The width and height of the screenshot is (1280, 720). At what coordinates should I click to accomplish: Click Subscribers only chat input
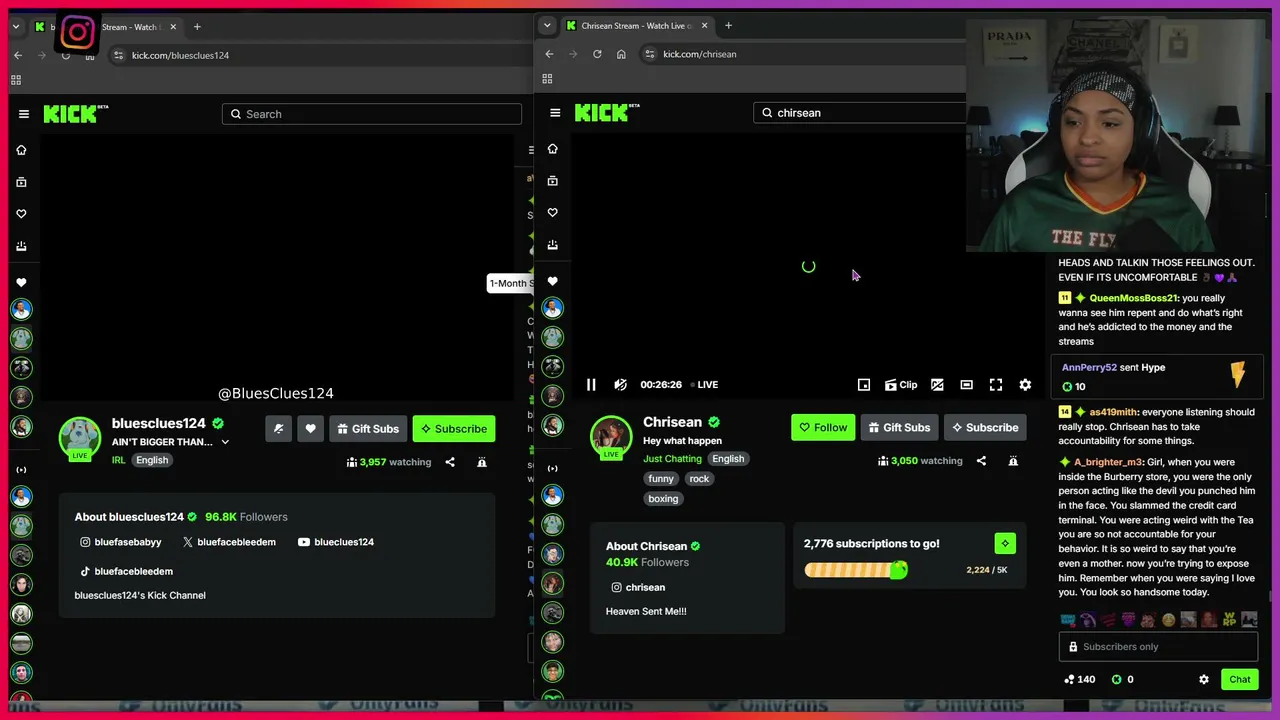[1158, 647]
